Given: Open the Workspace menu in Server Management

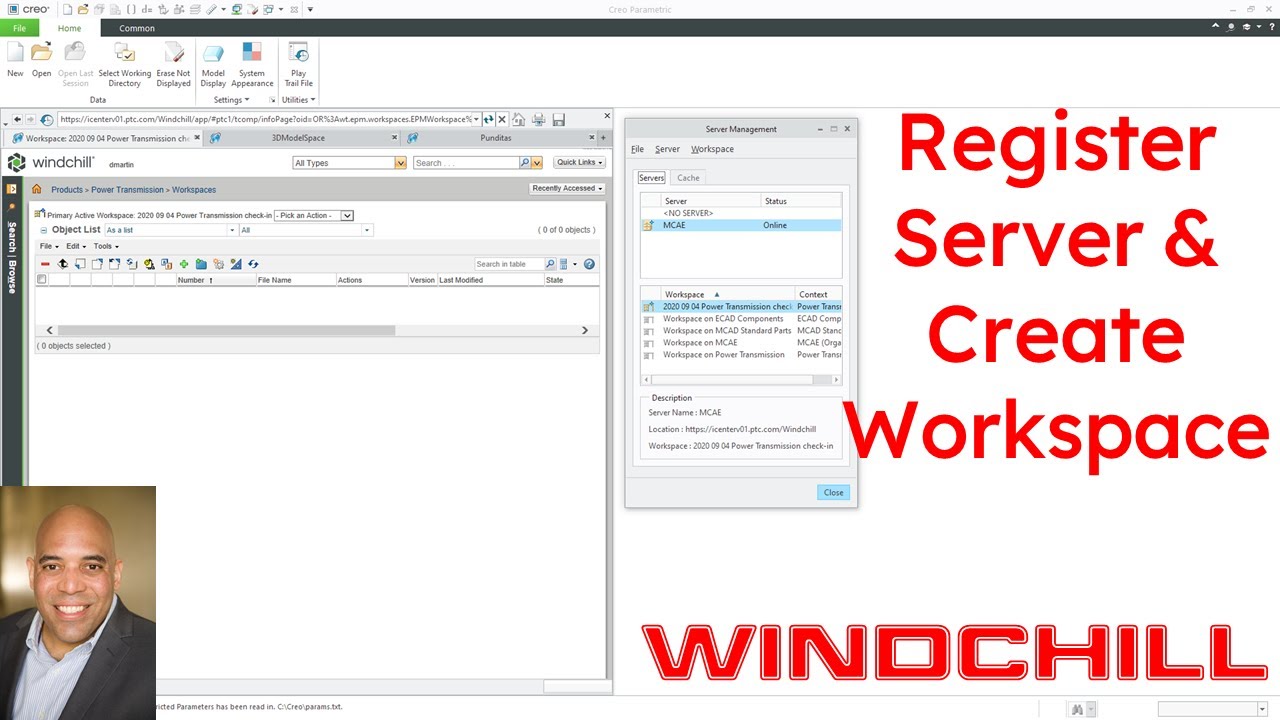Looking at the screenshot, I should pyautogui.click(x=712, y=149).
